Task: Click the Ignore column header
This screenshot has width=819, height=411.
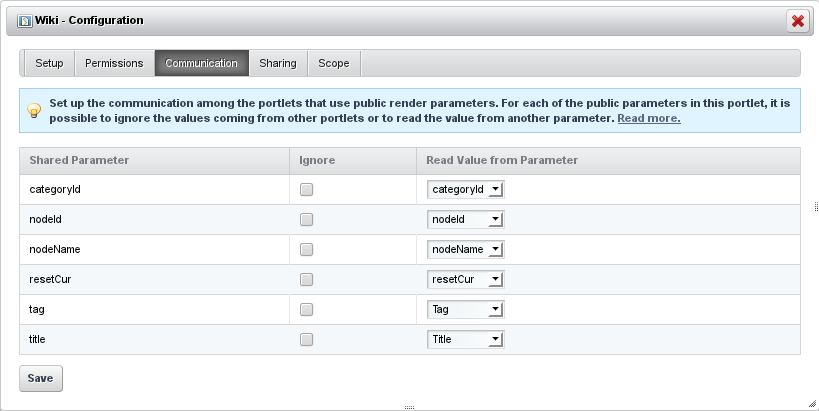Action: [353, 160]
